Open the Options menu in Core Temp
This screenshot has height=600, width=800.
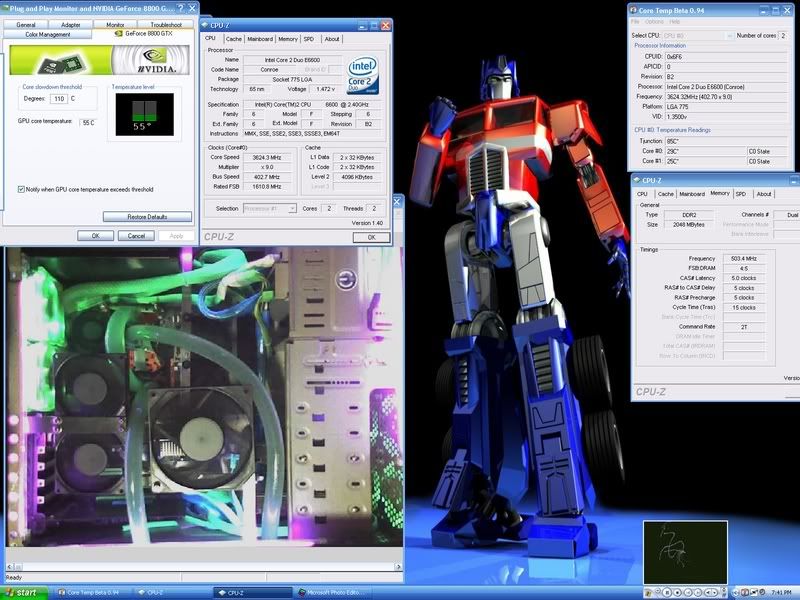[654, 22]
